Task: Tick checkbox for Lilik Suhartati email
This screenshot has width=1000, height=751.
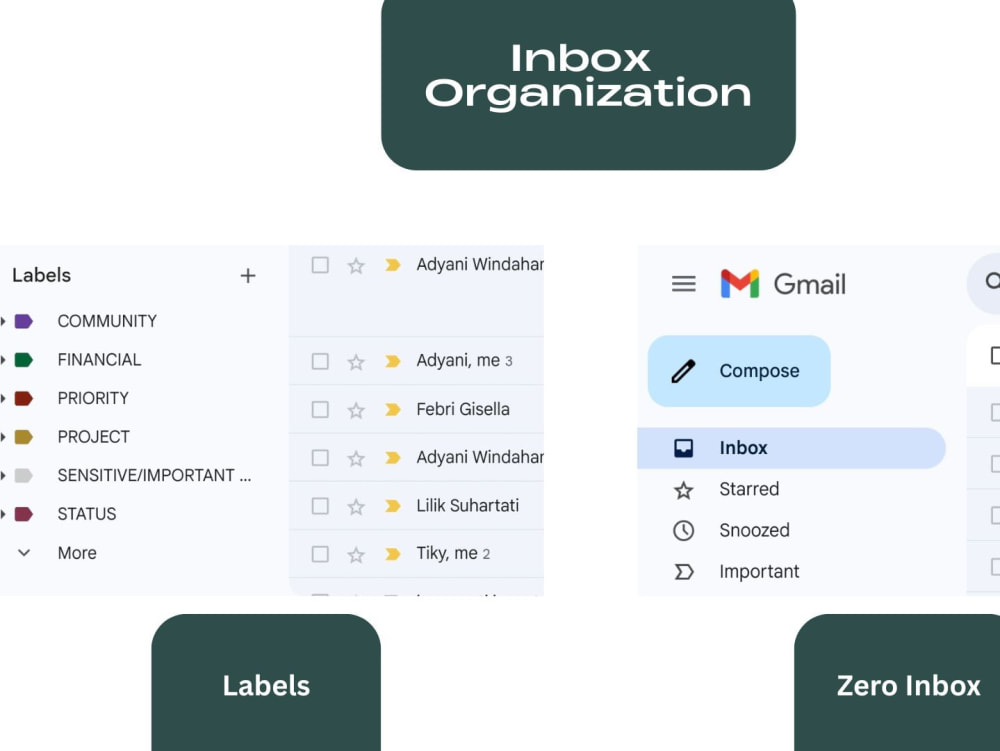Action: 320,506
